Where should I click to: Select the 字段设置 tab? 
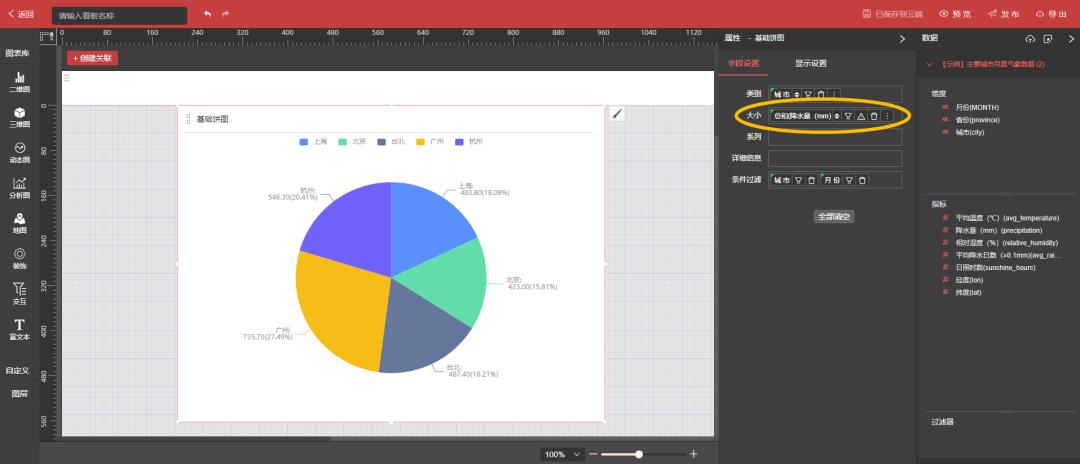tap(742, 64)
